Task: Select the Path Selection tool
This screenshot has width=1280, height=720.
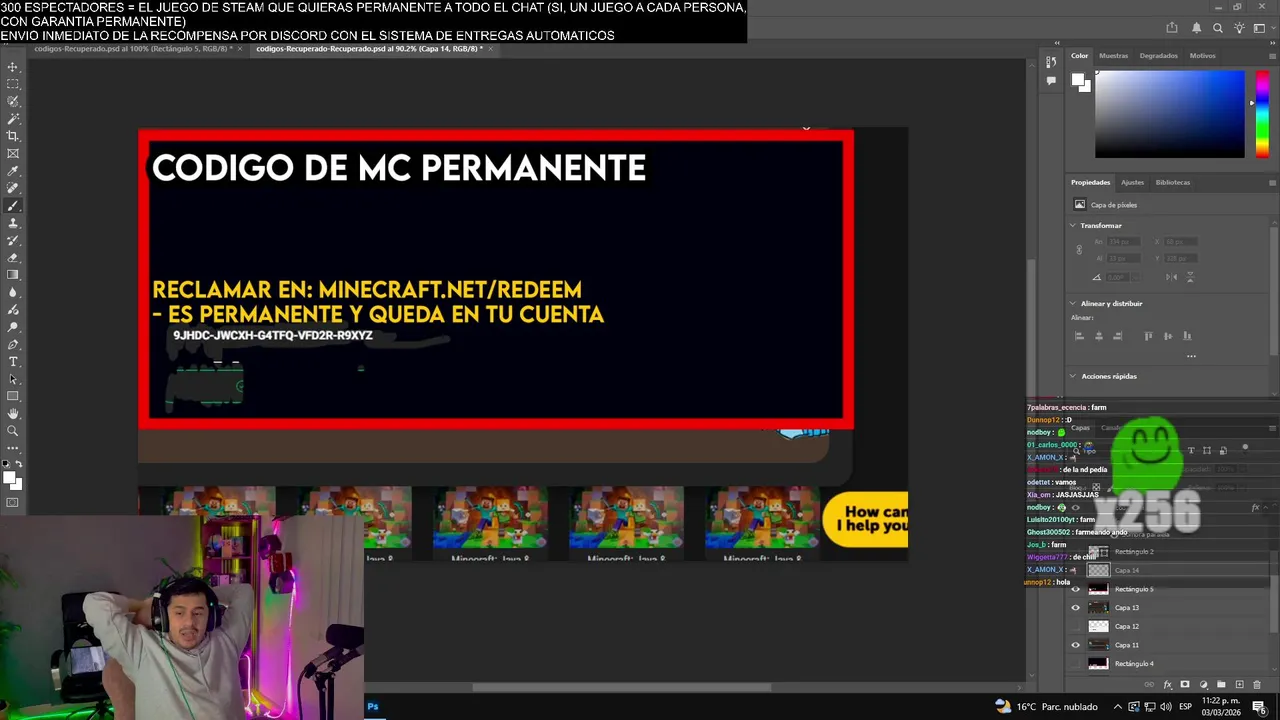Action: pos(13,379)
